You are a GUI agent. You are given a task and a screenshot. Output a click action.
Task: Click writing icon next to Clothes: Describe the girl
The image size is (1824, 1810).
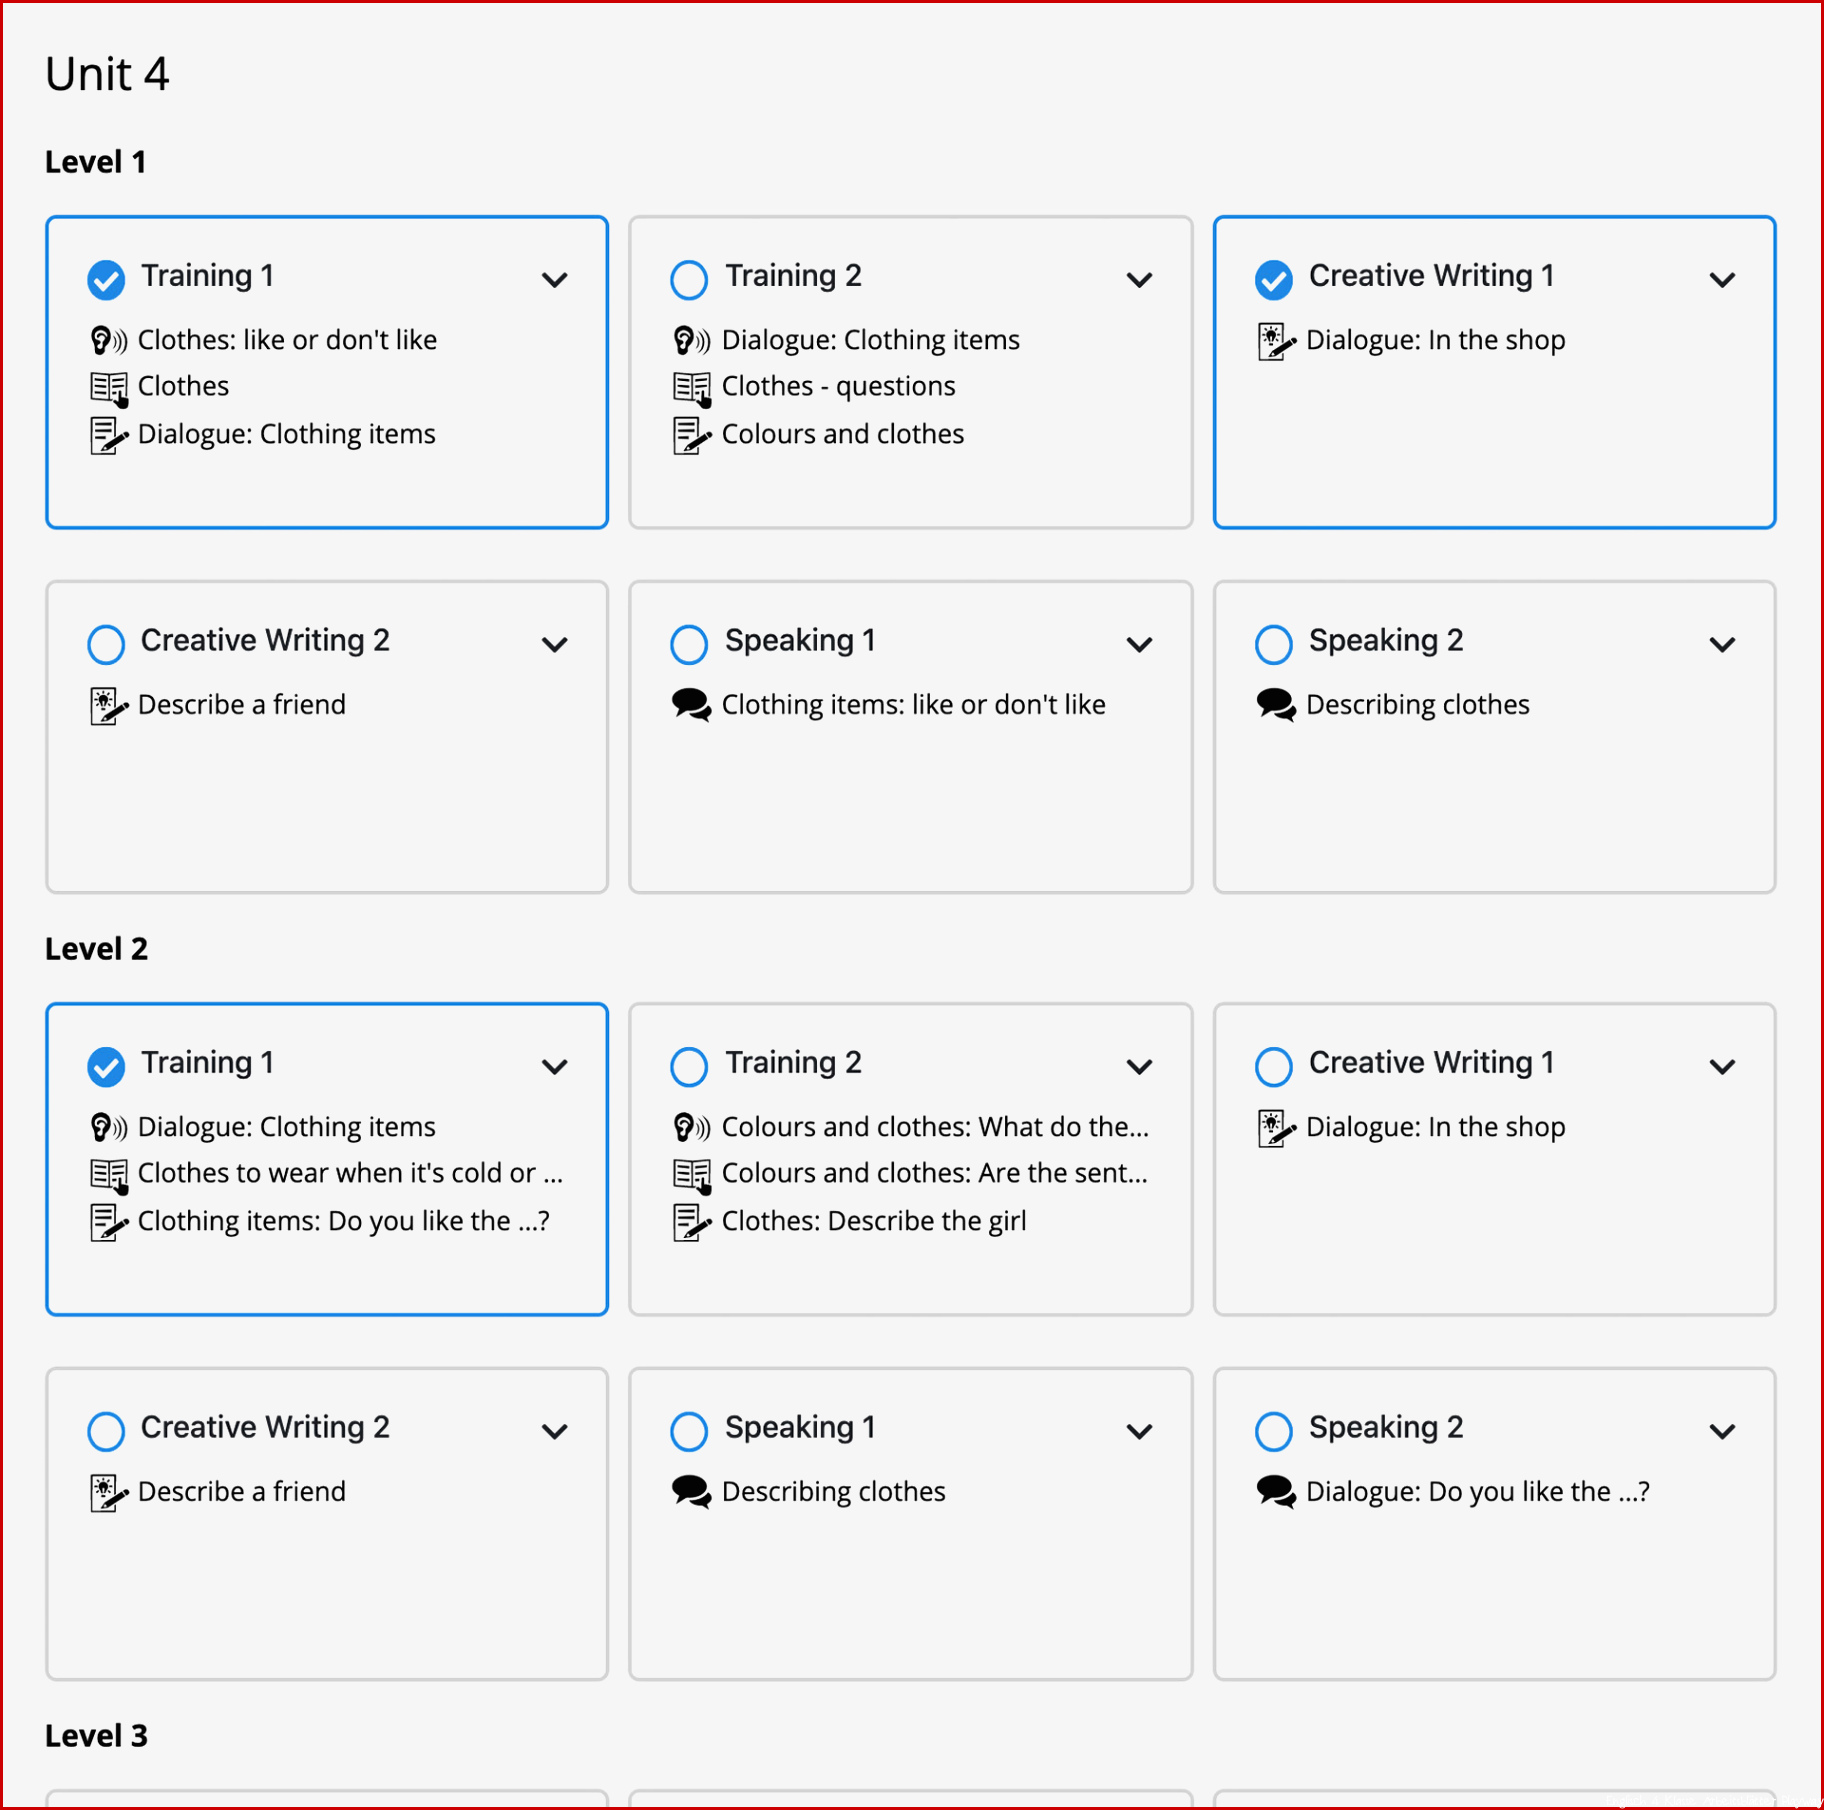(x=692, y=1222)
